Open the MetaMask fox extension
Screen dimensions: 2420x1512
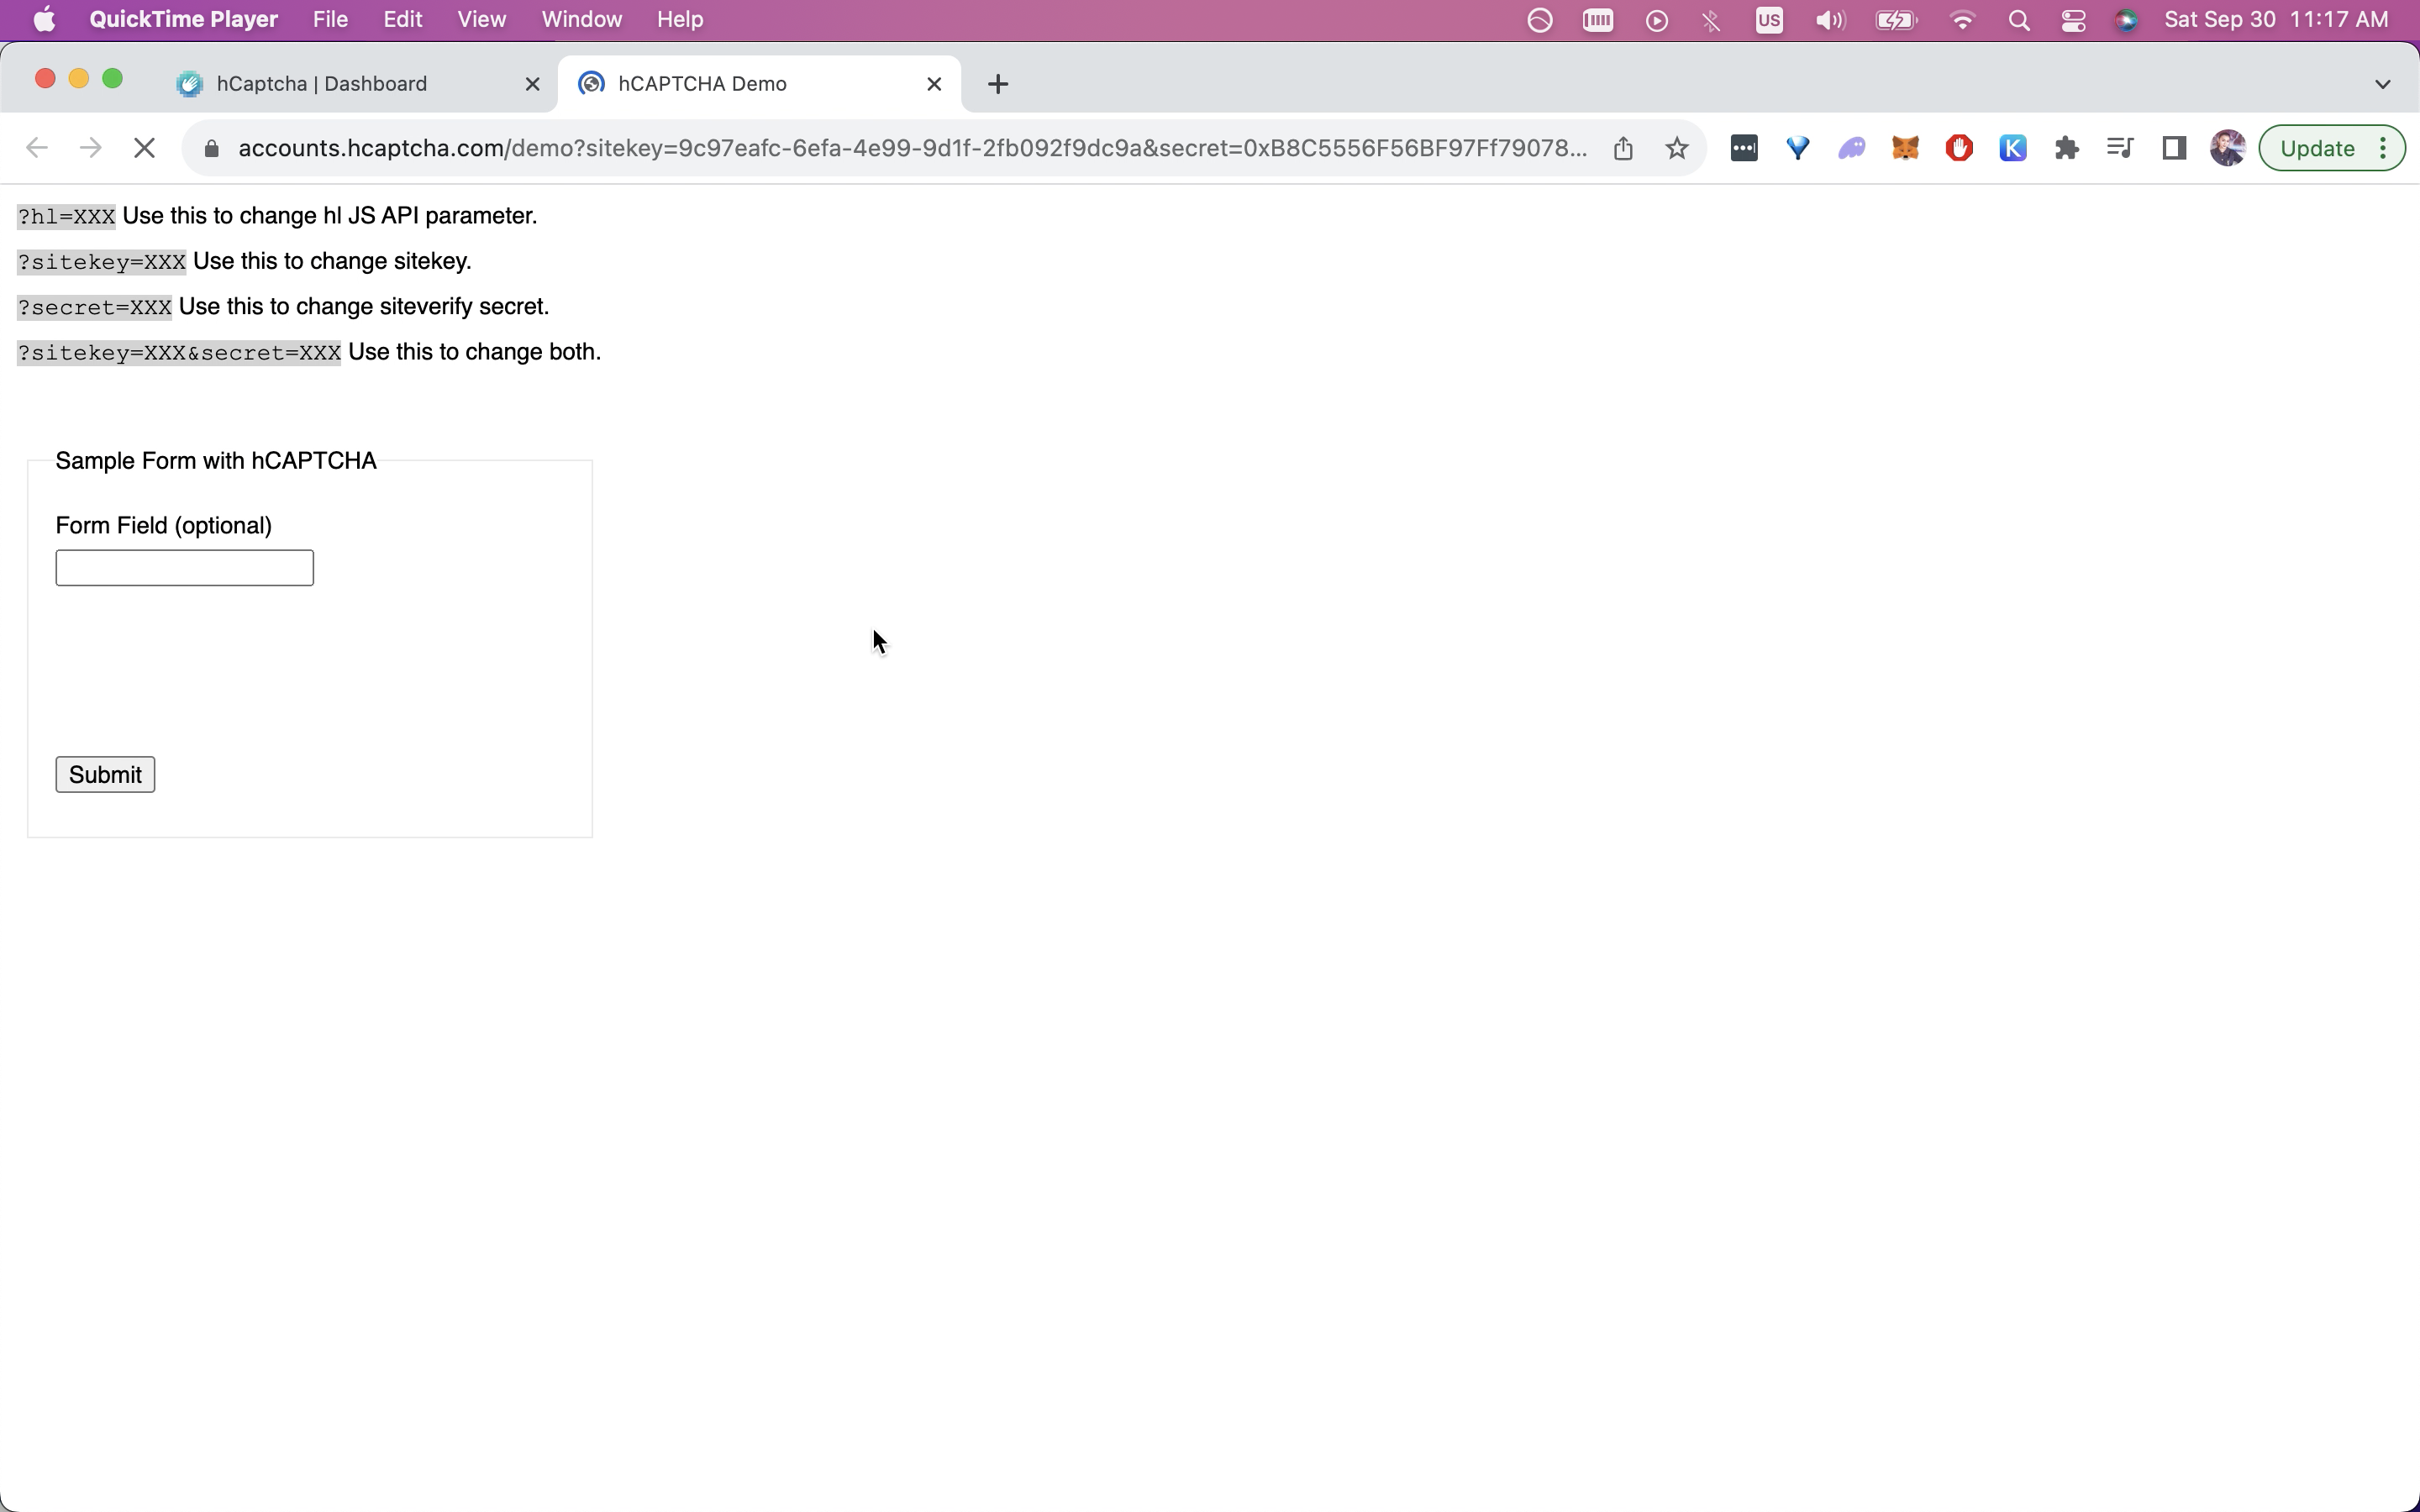1905,148
